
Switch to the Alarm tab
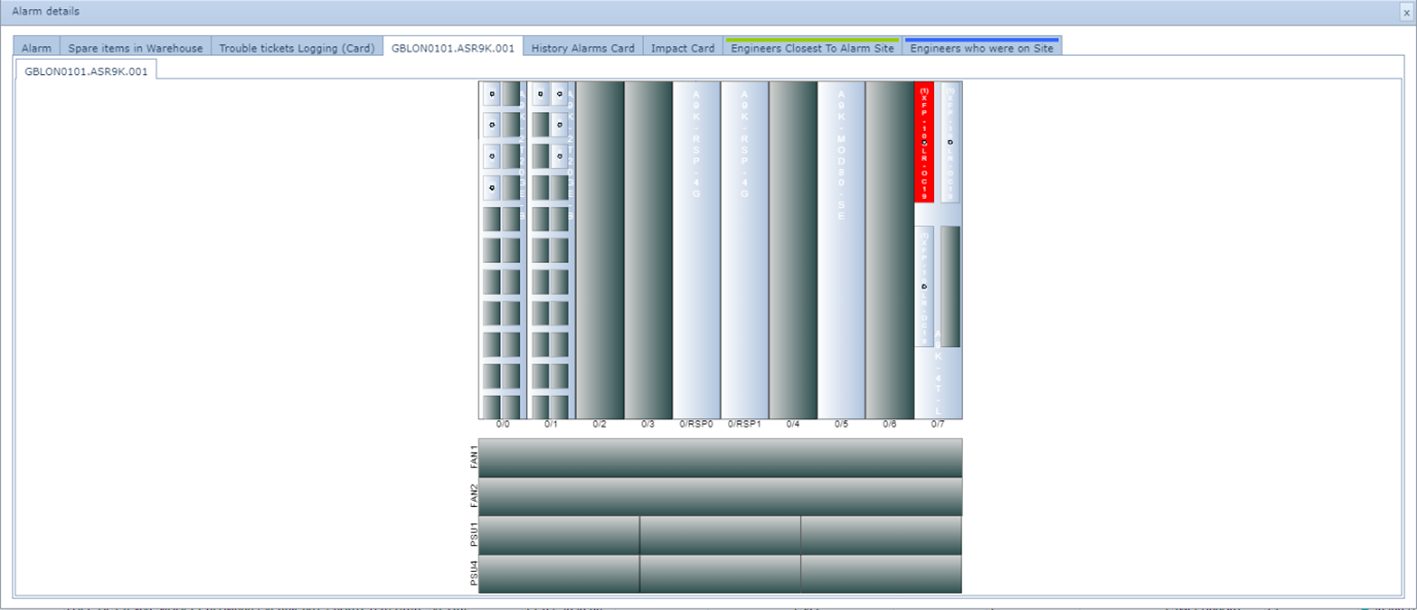pos(37,48)
